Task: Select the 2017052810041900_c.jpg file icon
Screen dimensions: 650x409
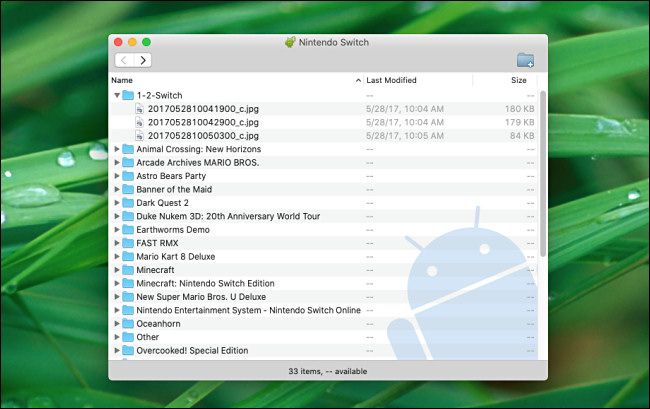Action: [140, 108]
